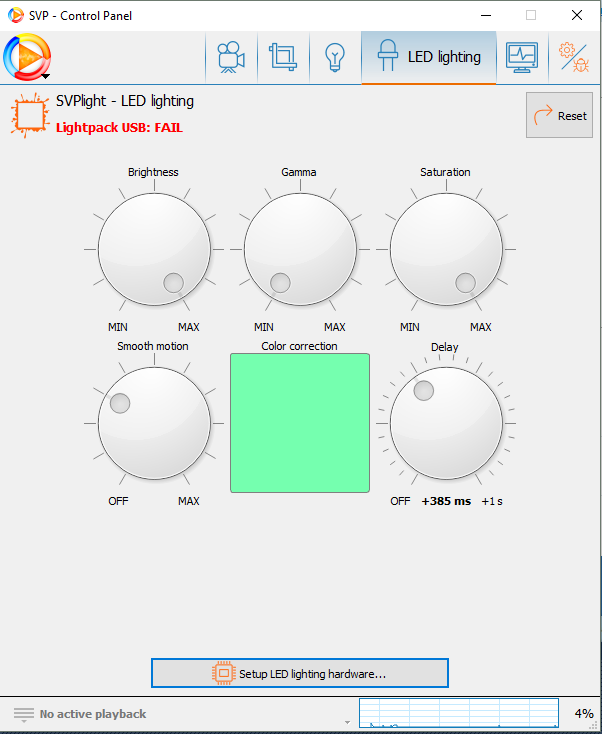
Task: Expand the small arrow beside CPU graph
Action: point(347,722)
